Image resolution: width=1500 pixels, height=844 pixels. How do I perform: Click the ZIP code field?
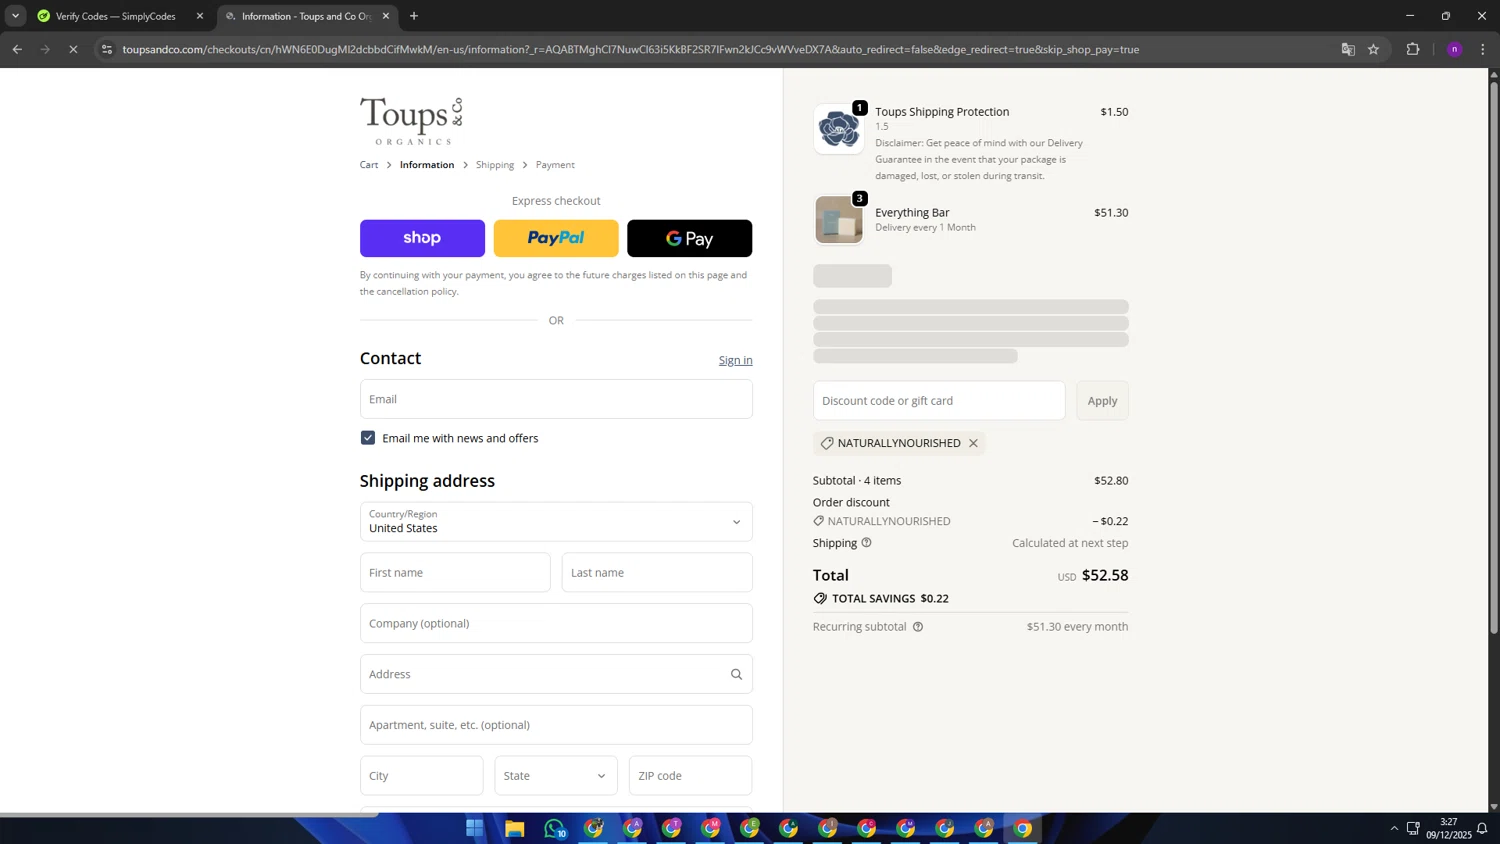coord(690,776)
